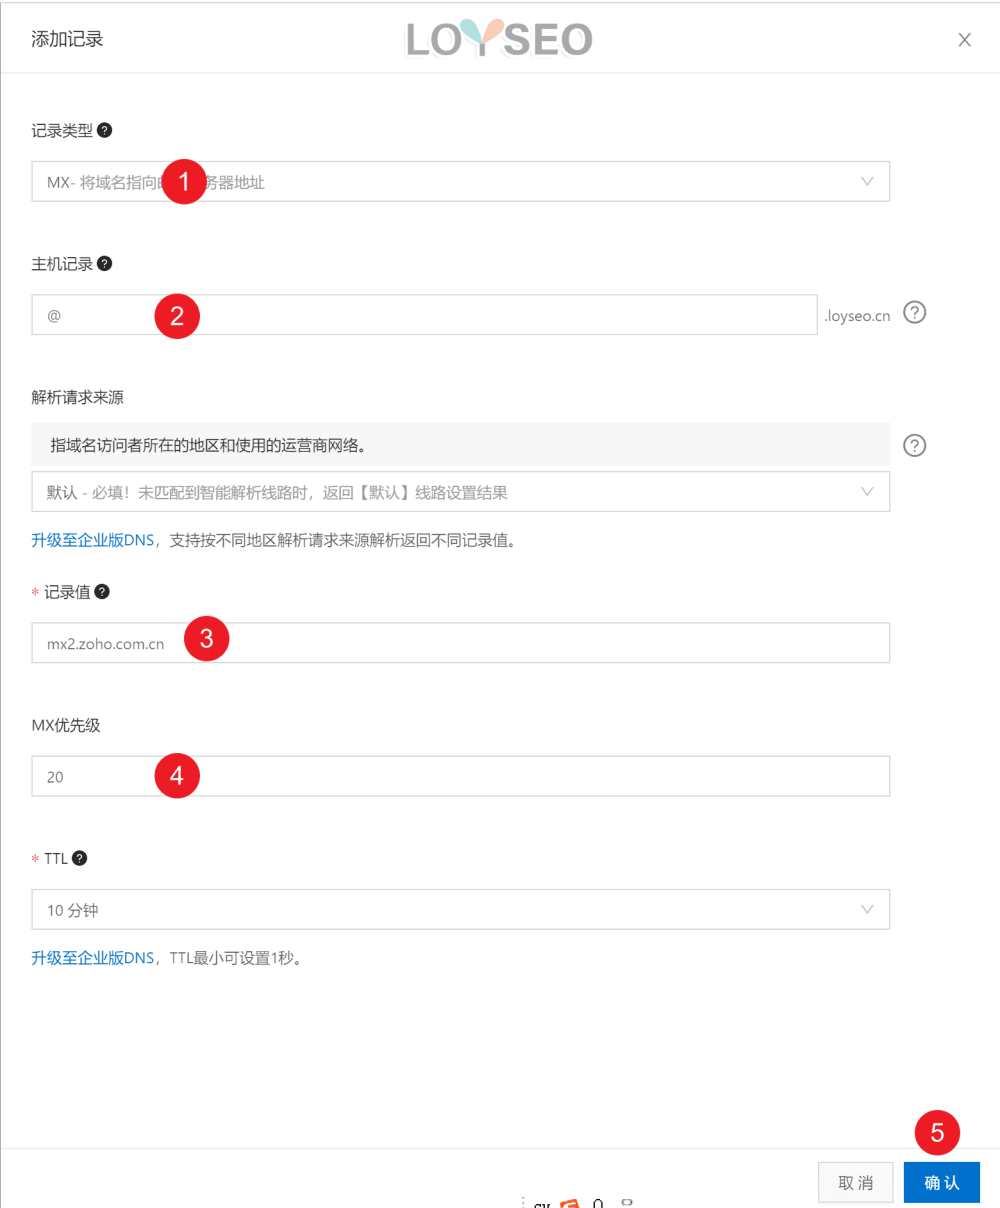Click the help circle beside 解析请求来源 box

[914, 446]
